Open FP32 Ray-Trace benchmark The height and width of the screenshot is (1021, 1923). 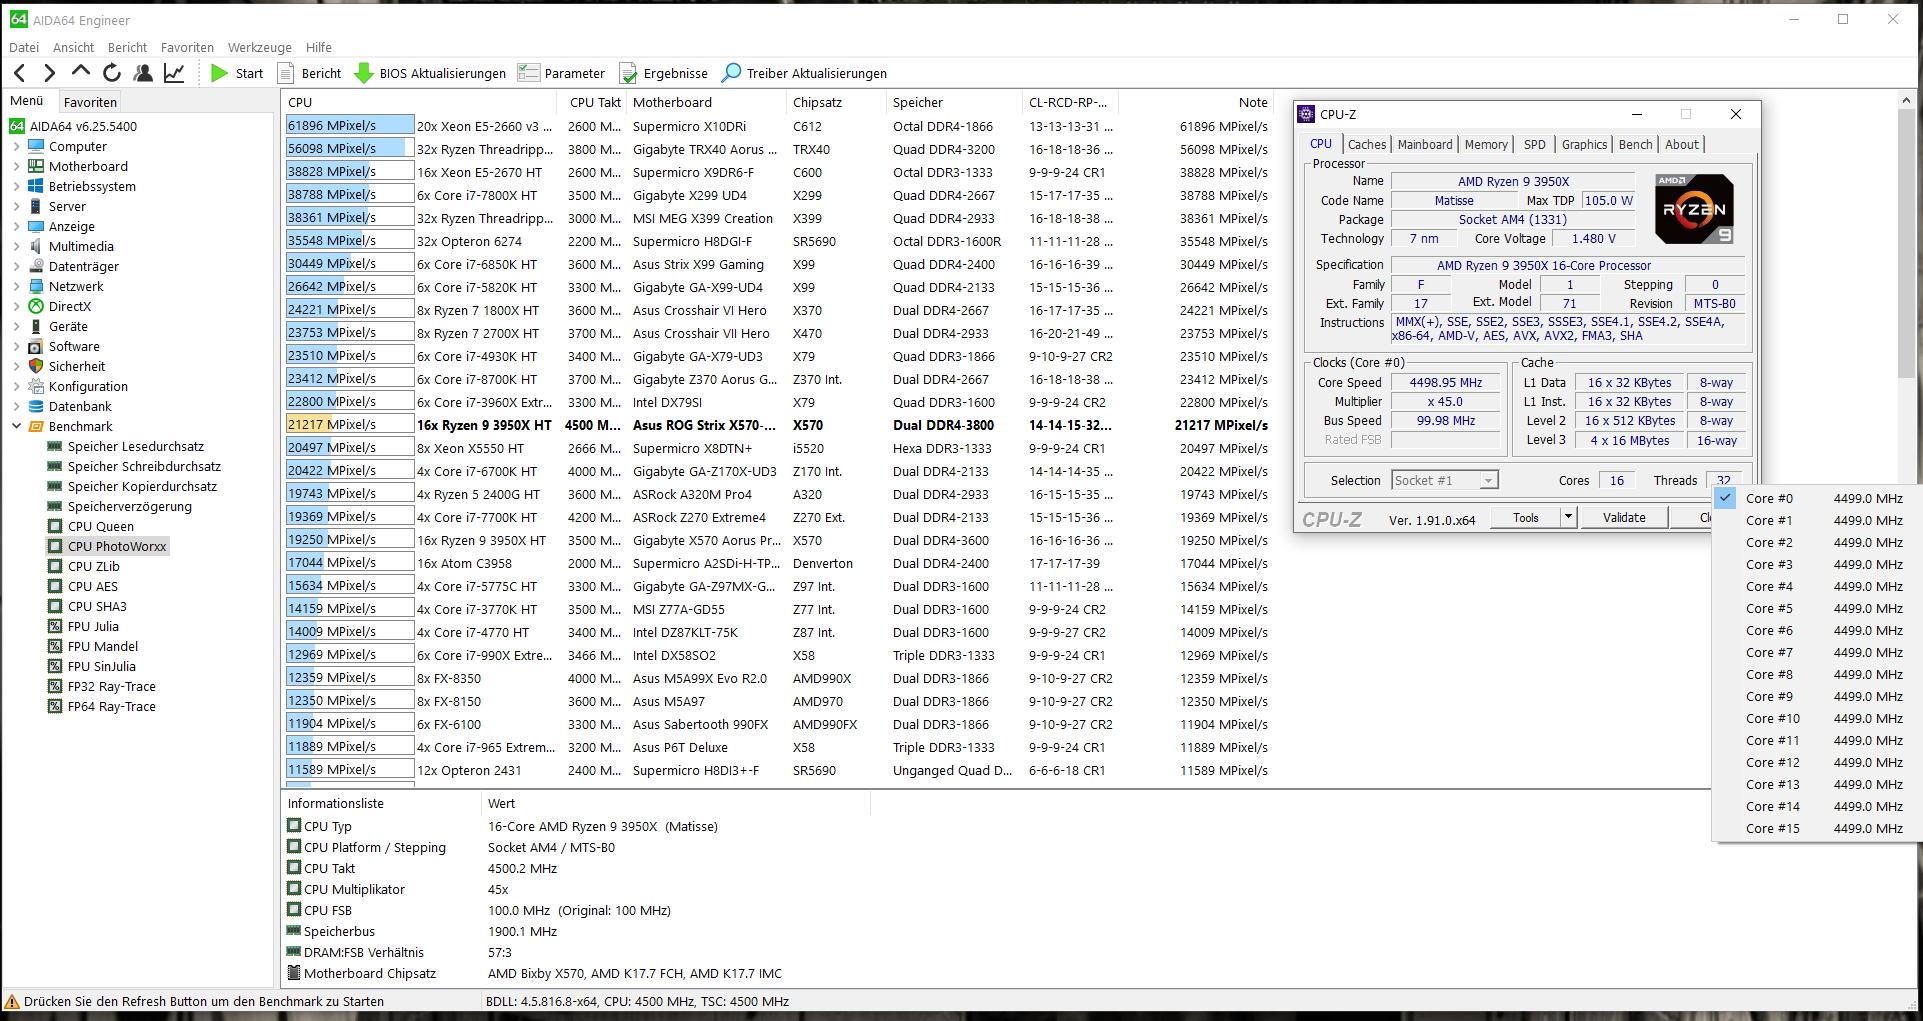(111, 686)
